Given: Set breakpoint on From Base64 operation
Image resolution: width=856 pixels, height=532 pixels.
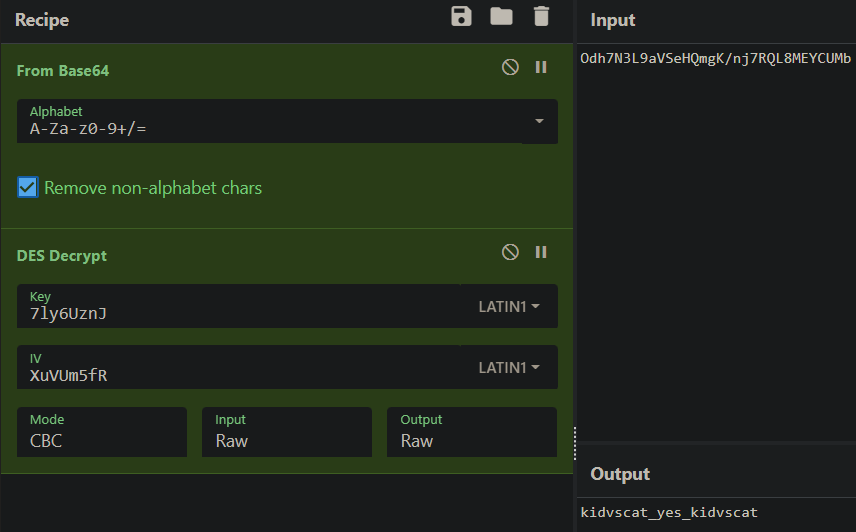Looking at the screenshot, I should pyautogui.click(x=541, y=67).
